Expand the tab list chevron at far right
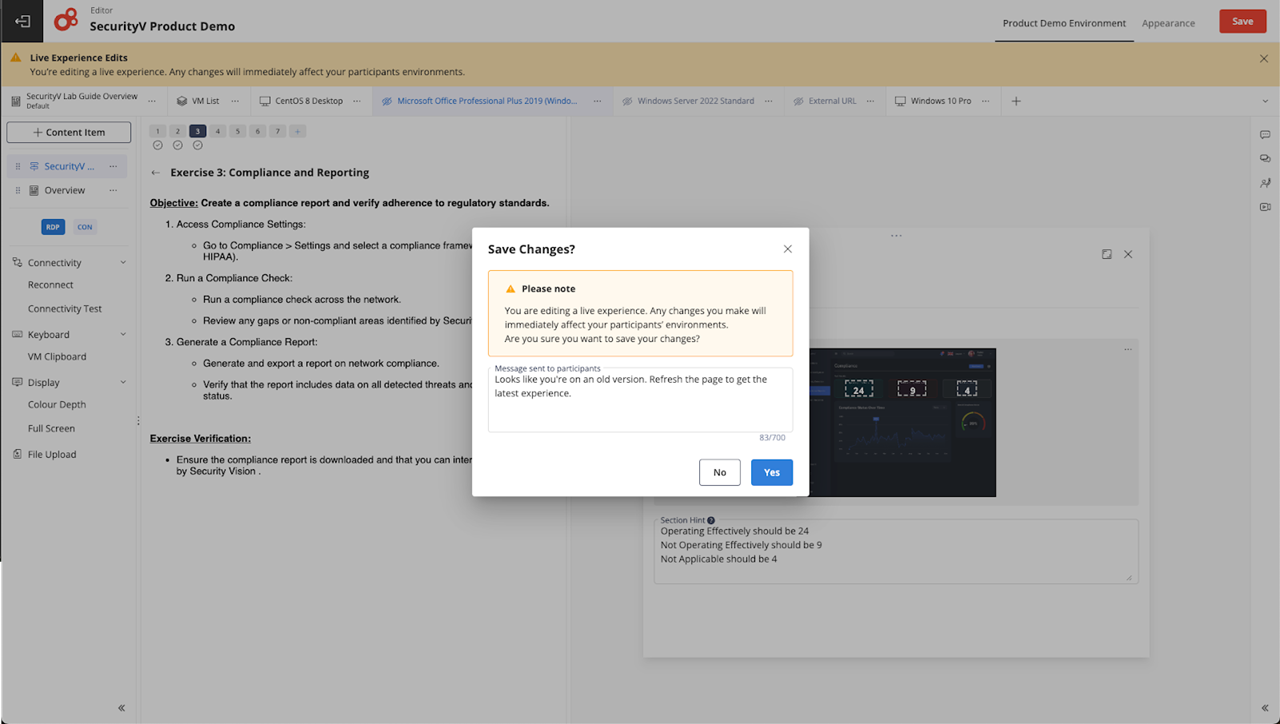 [1265, 101]
